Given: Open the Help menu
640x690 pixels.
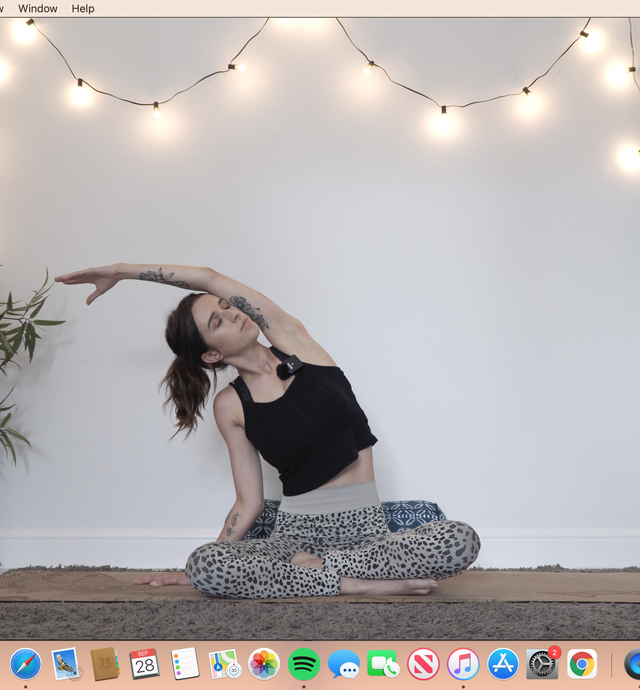Looking at the screenshot, I should tap(83, 8).
